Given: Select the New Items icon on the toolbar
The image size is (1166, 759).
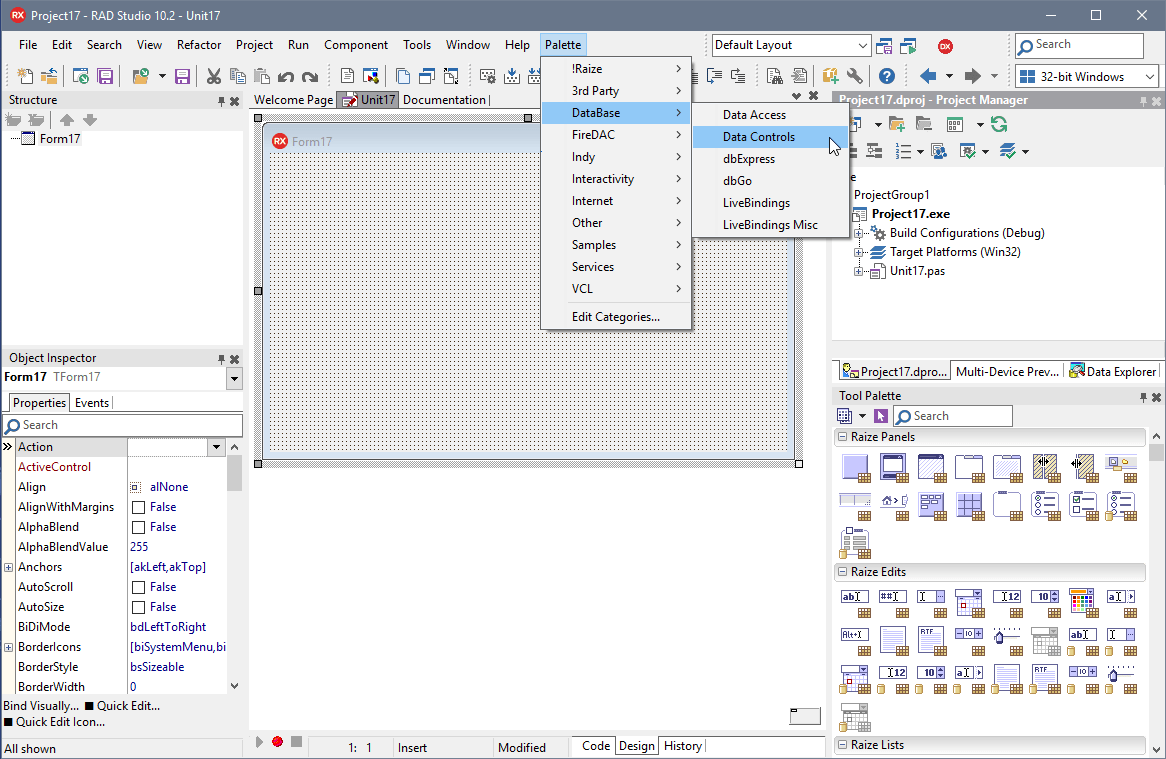Looking at the screenshot, I should [25, 75].
